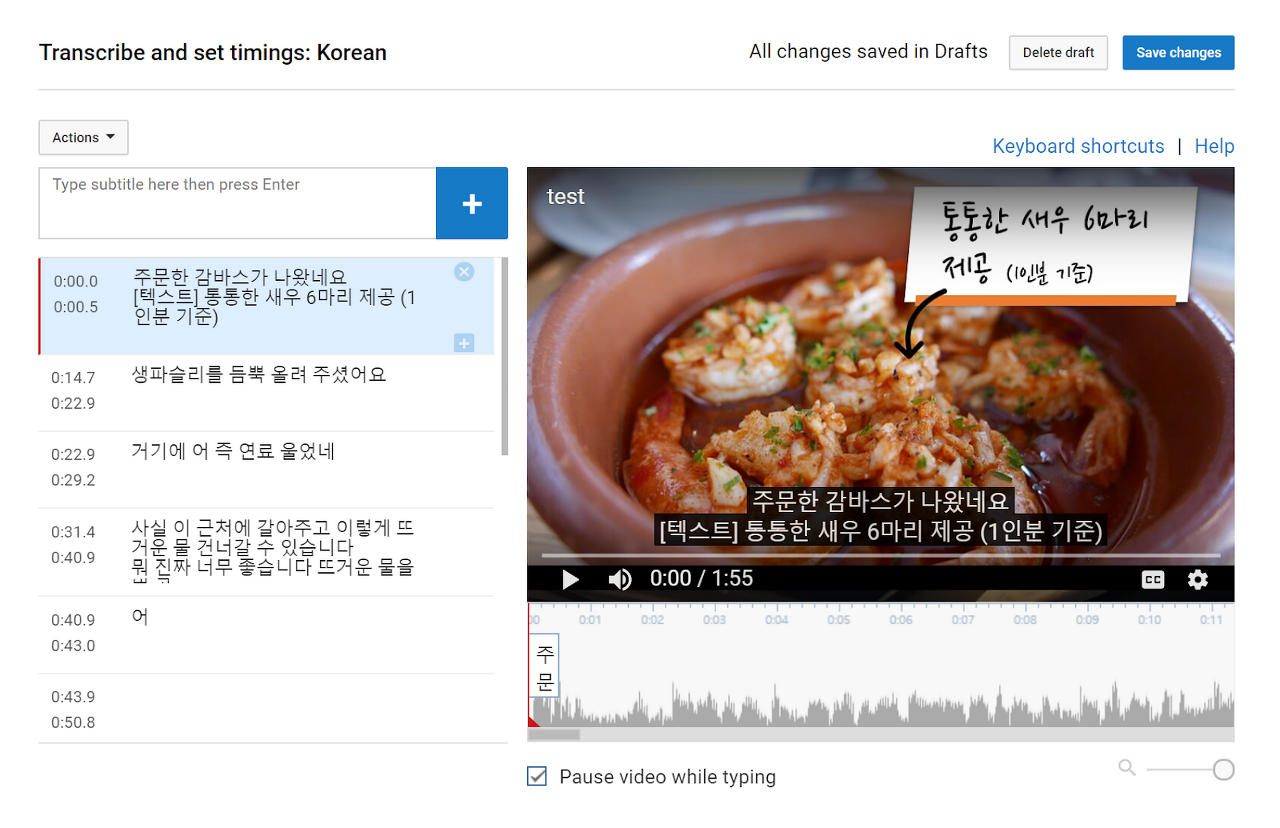This screenshot has width=1280, height=828.
Task: Select subtitle '거기에 어 즉 연료 울었네'
Action: 266,470
